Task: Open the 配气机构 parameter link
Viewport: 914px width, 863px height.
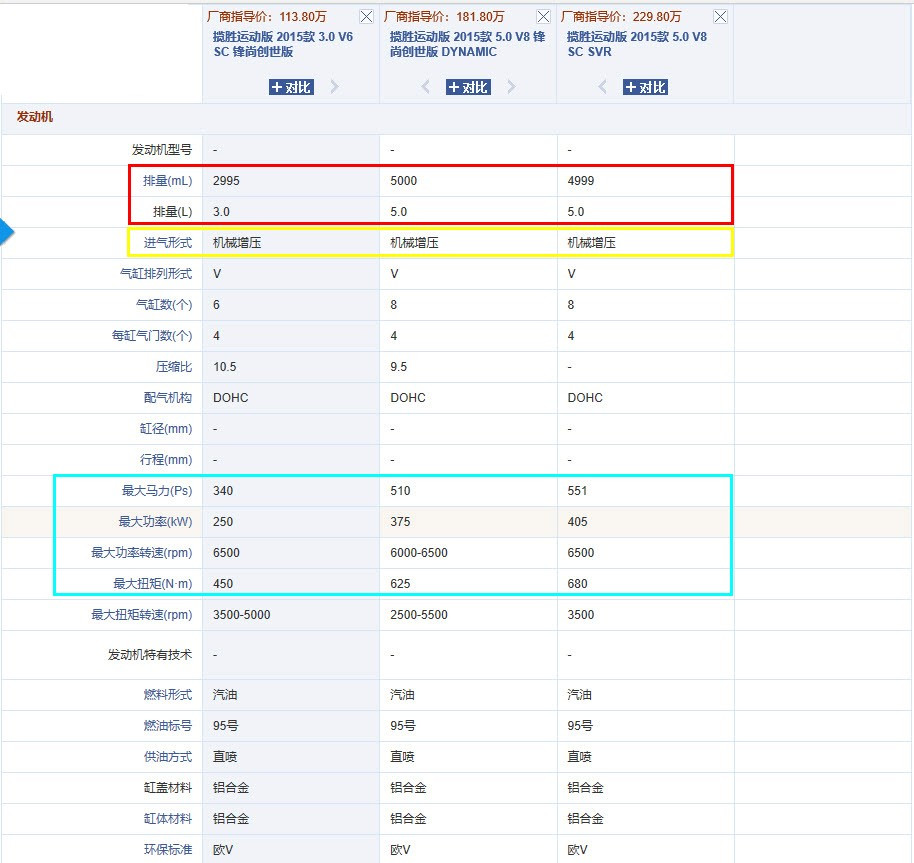Action: click(x=168, y=397)
